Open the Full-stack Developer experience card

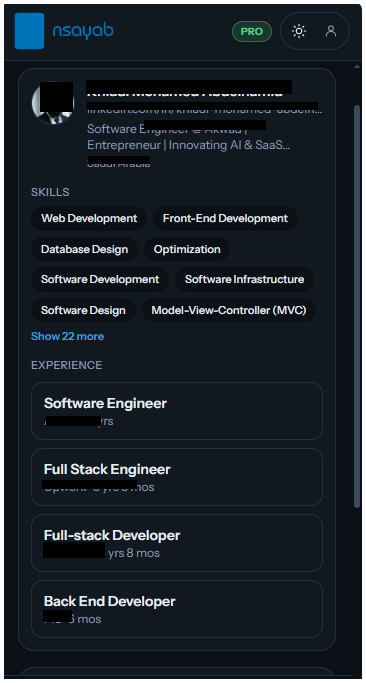click(177, 543)
